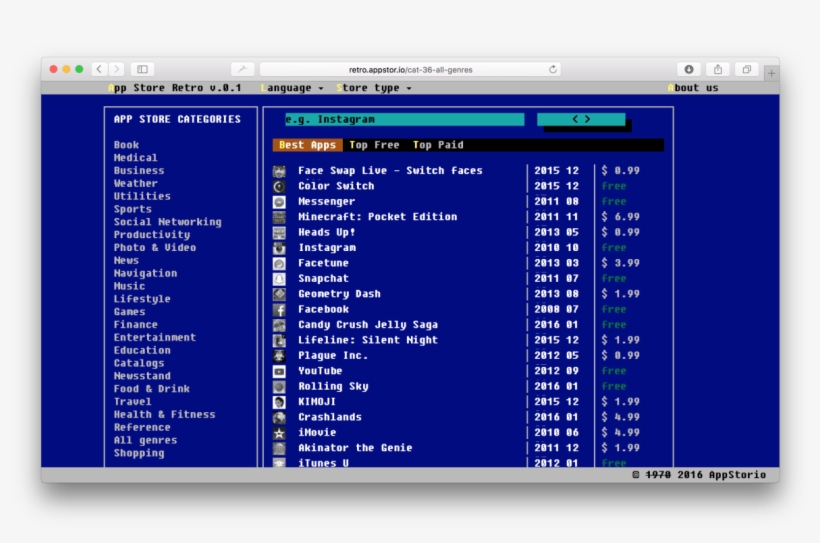Click the iMovie star icon
The height and width of the screenshot is (543, 820).
click(279, 433)
